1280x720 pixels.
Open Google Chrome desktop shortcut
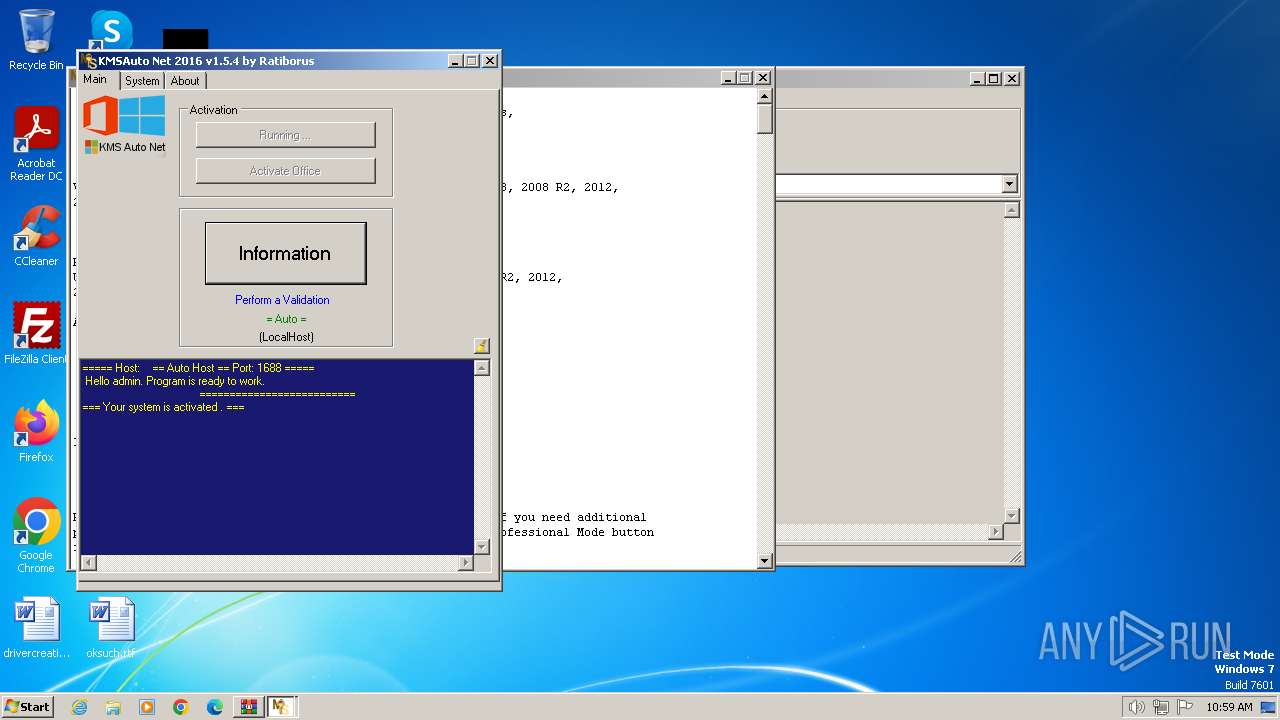point(36,536)
